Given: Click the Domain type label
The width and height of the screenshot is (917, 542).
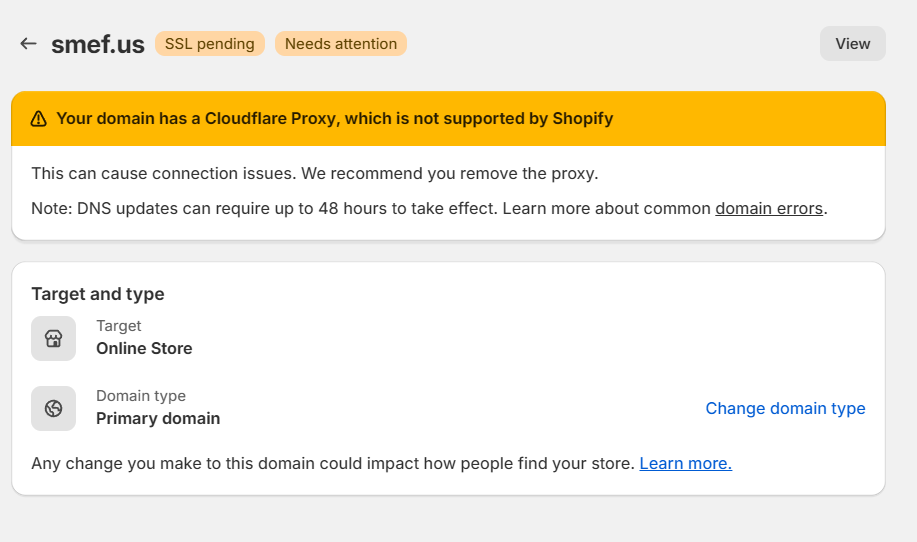Looking at the screenshot, I should [x=141, y=396].
